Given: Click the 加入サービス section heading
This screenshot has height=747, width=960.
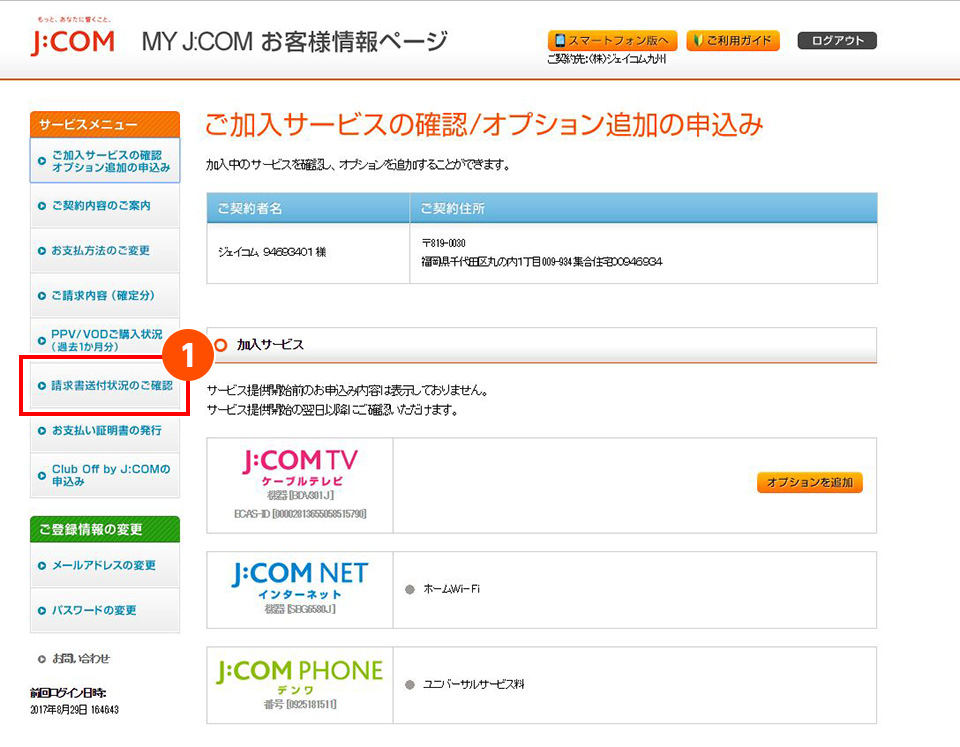Looking at the screenshot, I should pyautogui.click(x=270, y=345).
